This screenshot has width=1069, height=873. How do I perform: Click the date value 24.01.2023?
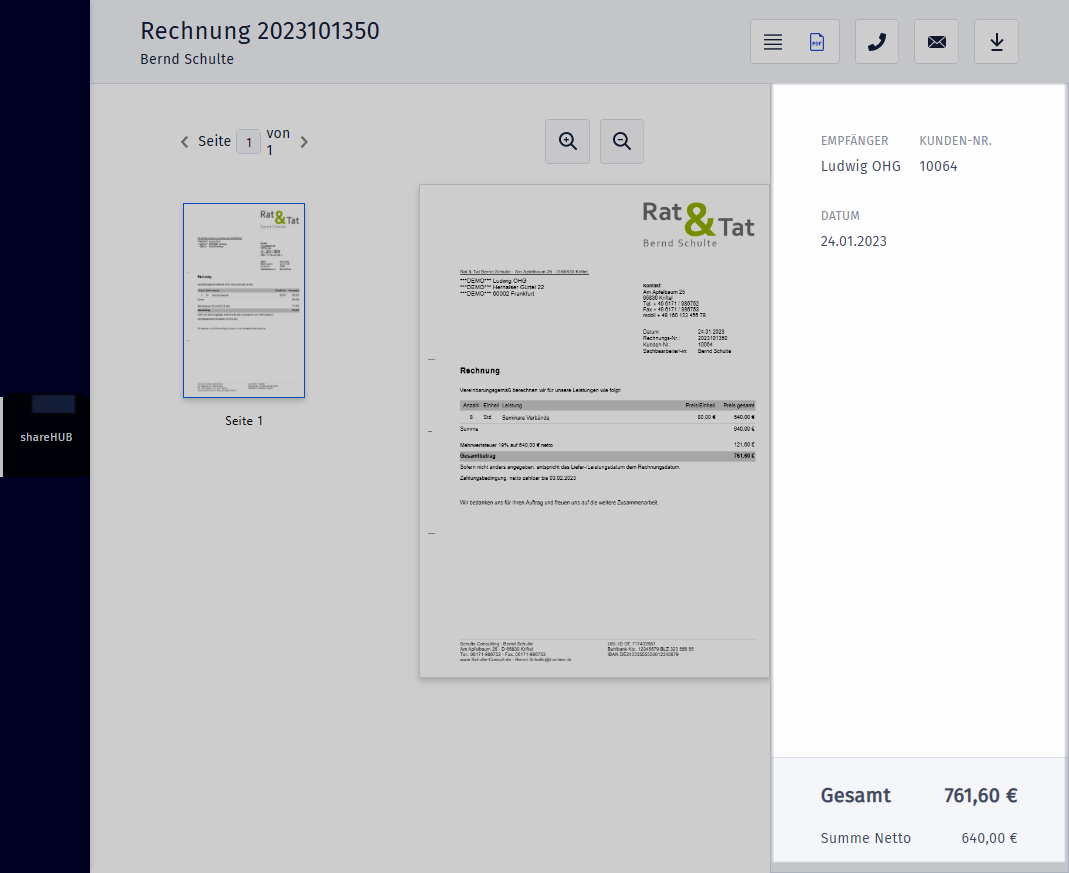click(x=854, y=241)
